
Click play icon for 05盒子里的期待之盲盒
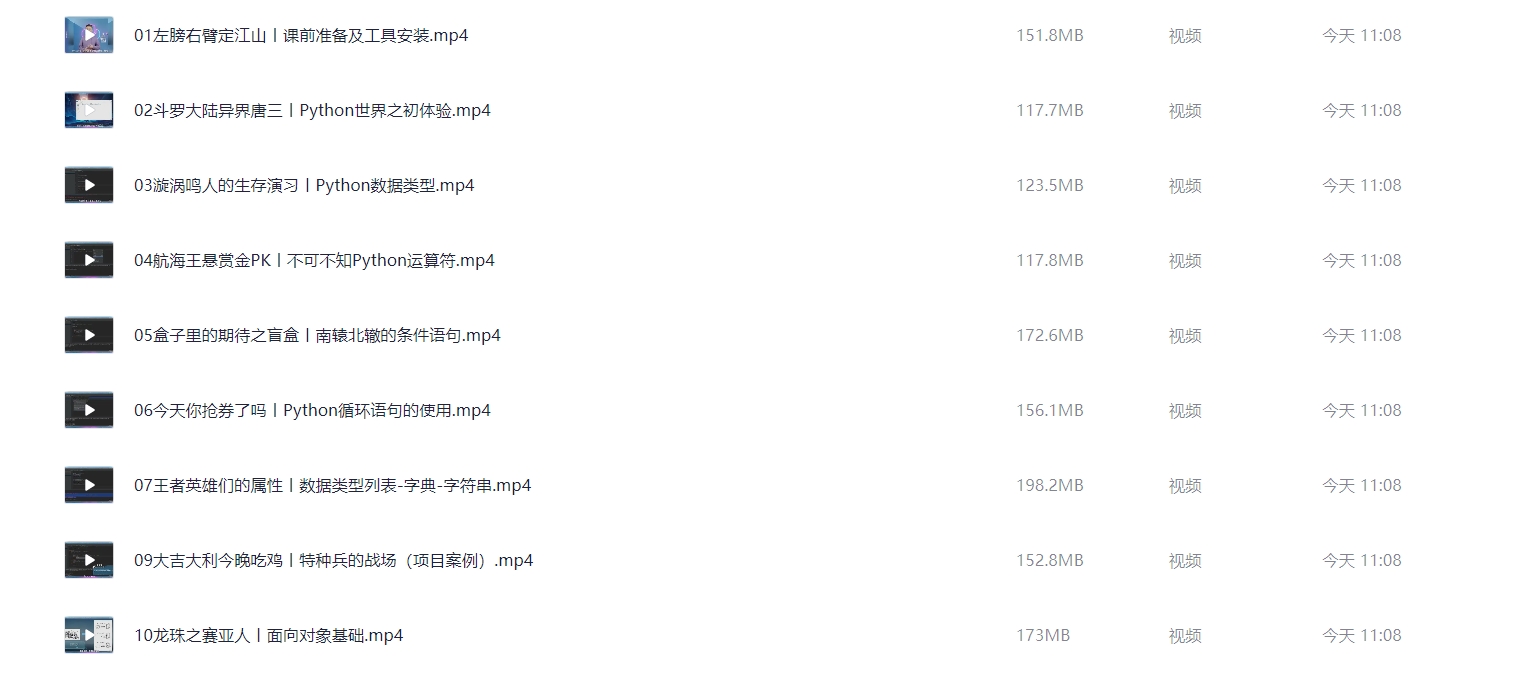[89, 335]
